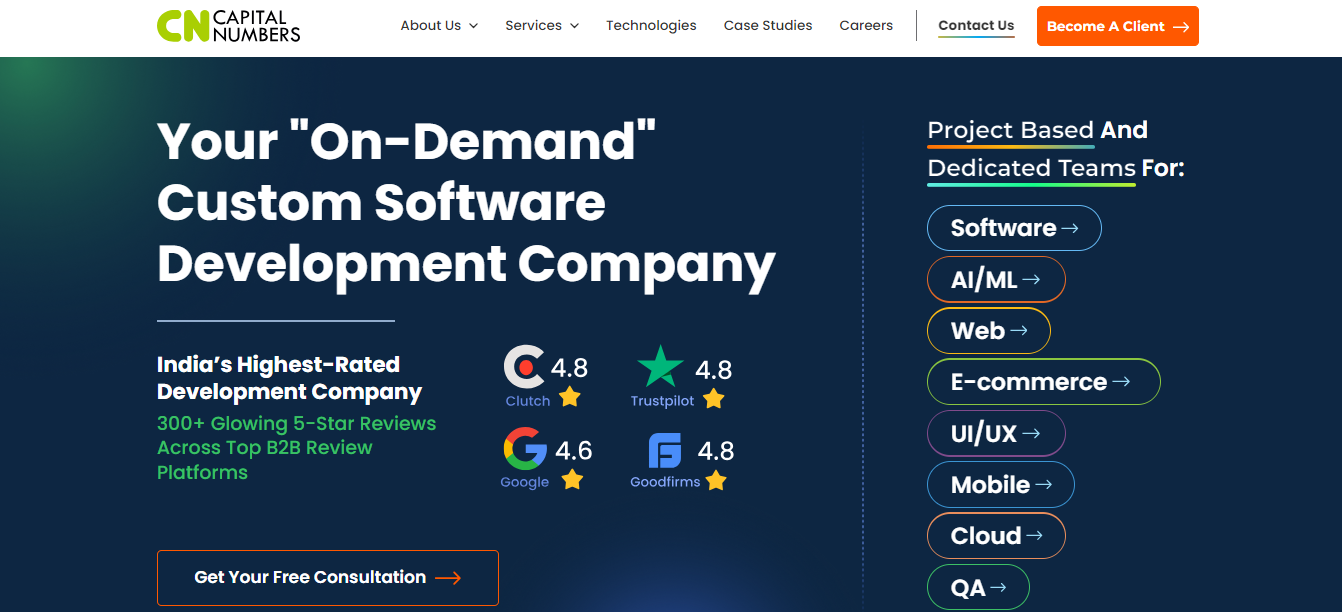Select the AI/ML service pill
Image resolution: width=1342 pixels, height=612 pixels.
click(996, 280)
